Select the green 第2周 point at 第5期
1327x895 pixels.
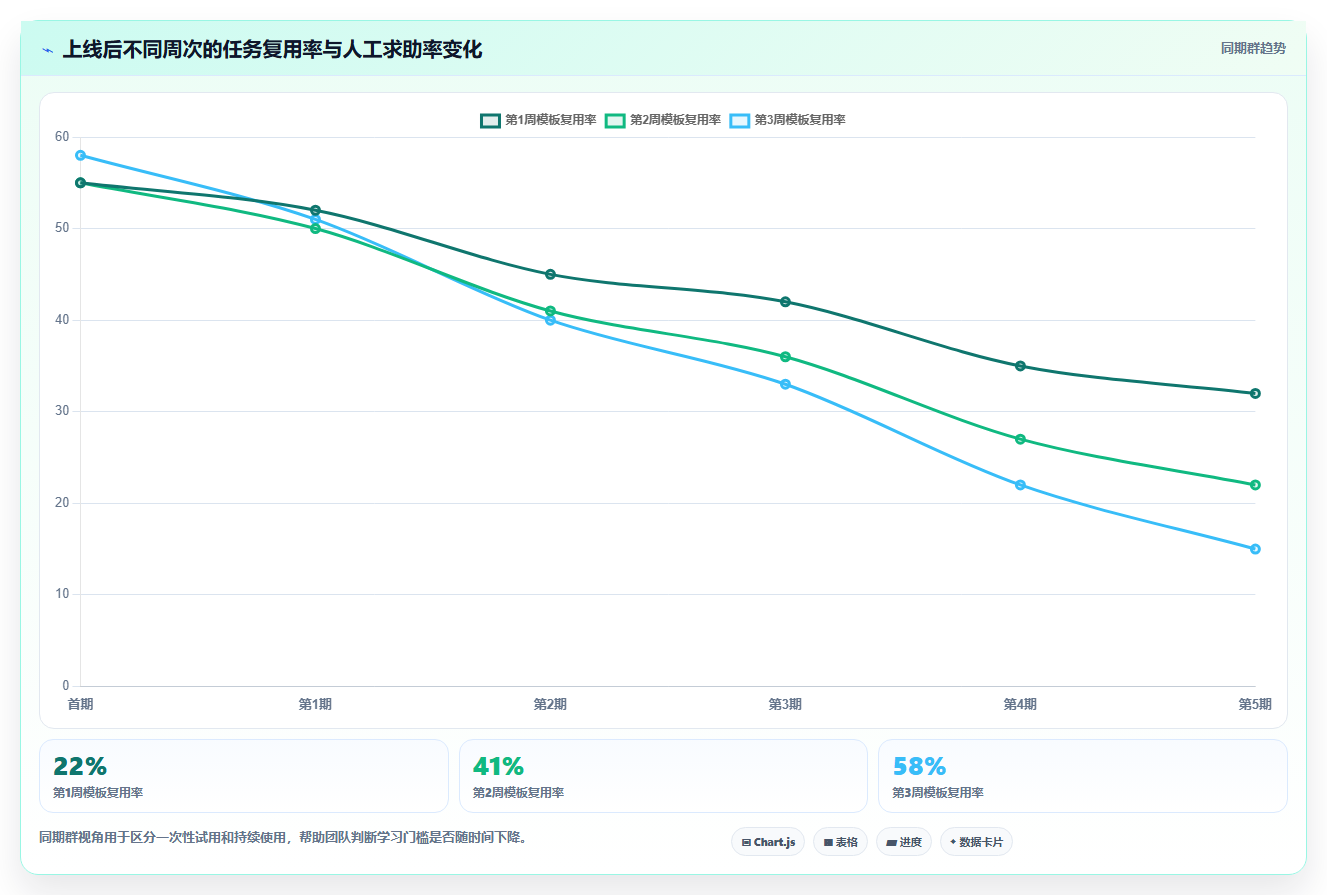pos(1255,485)
